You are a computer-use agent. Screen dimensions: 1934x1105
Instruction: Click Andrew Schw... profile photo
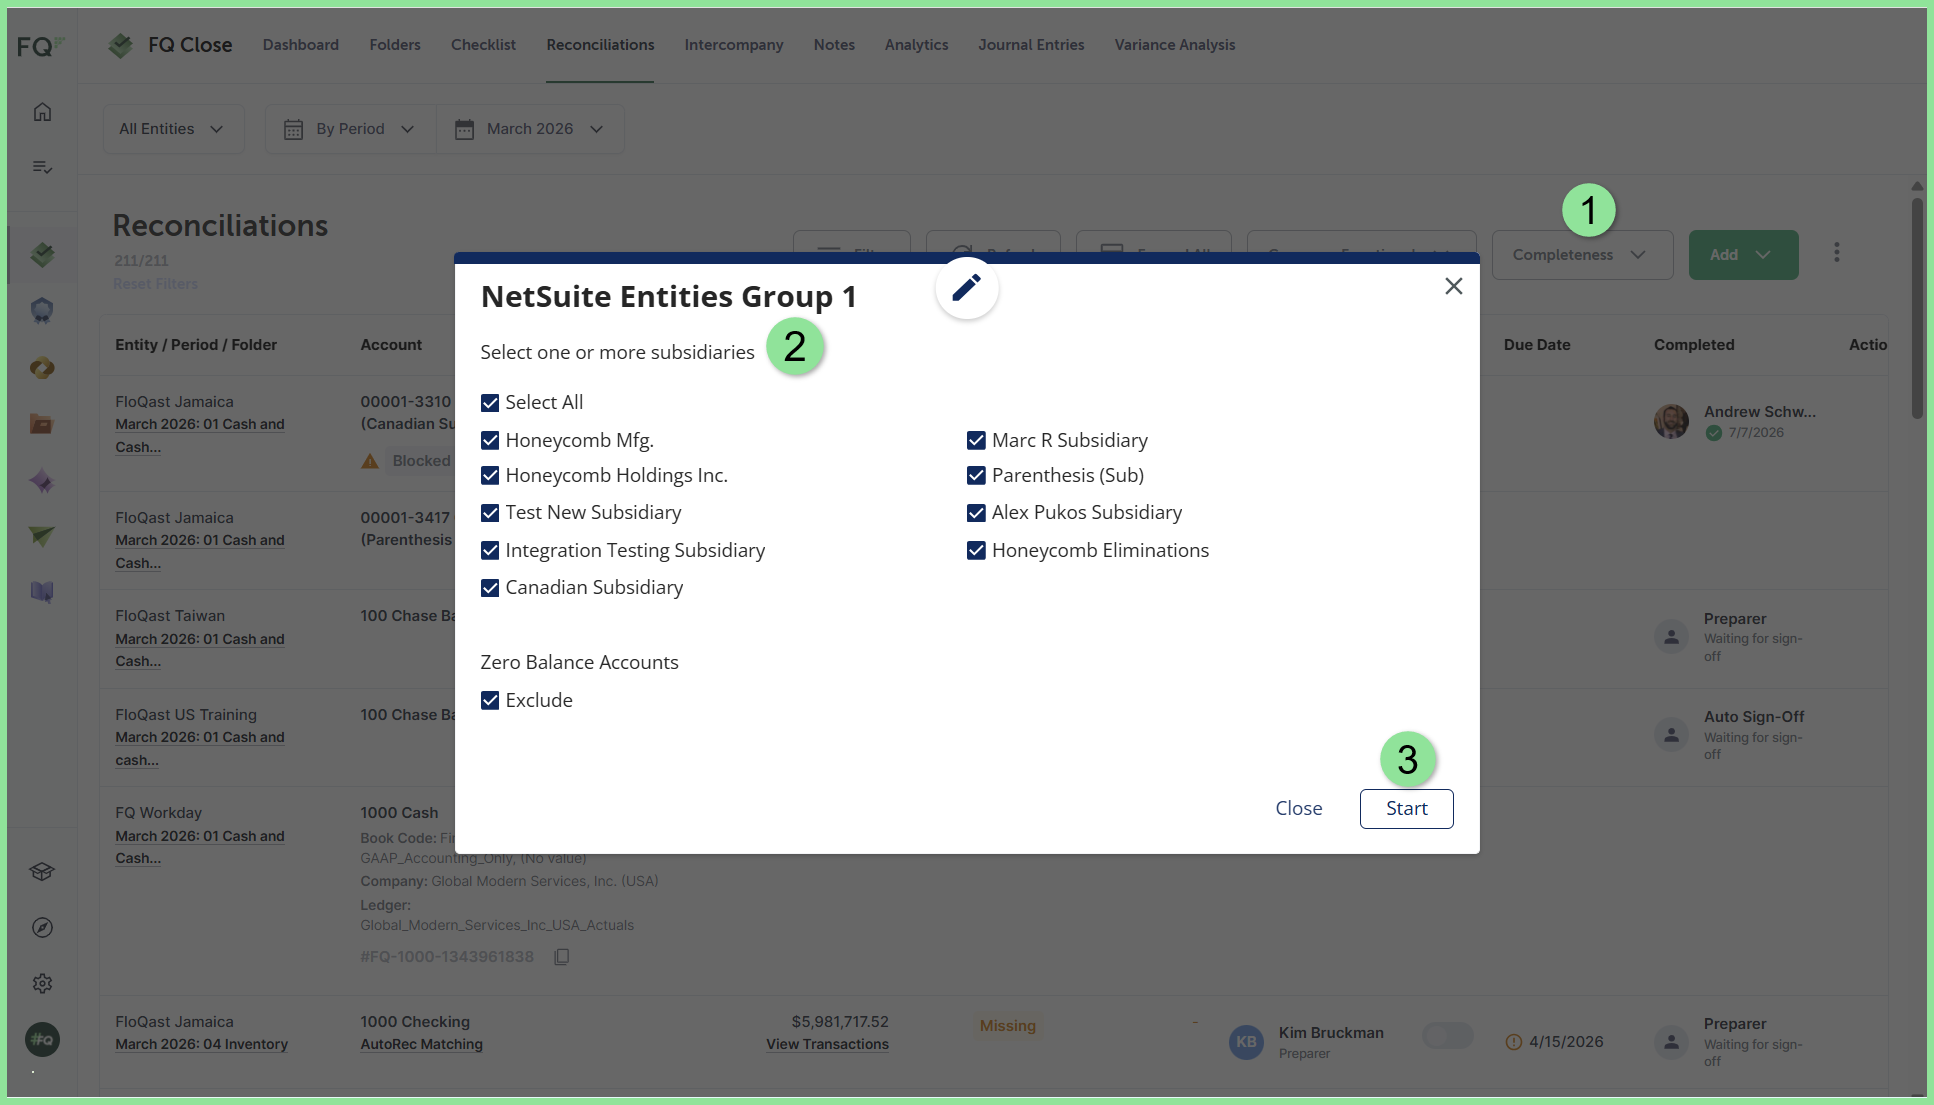pos(1671,422)
